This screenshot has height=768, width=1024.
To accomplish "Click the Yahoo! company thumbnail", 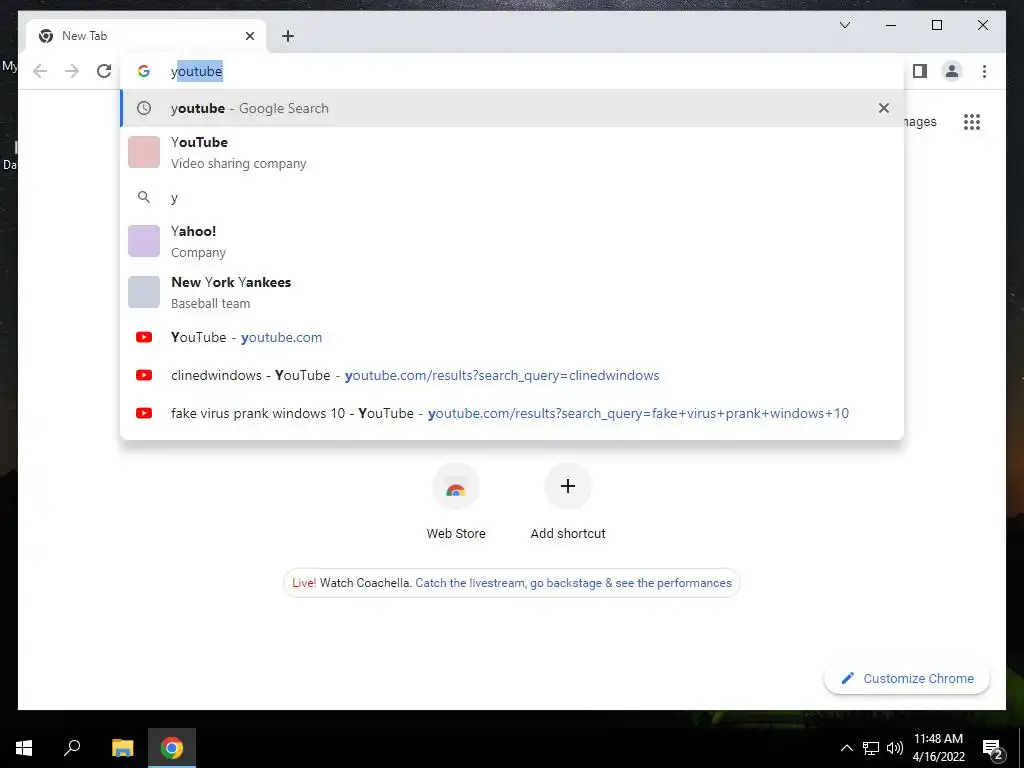I will point(144,241).
